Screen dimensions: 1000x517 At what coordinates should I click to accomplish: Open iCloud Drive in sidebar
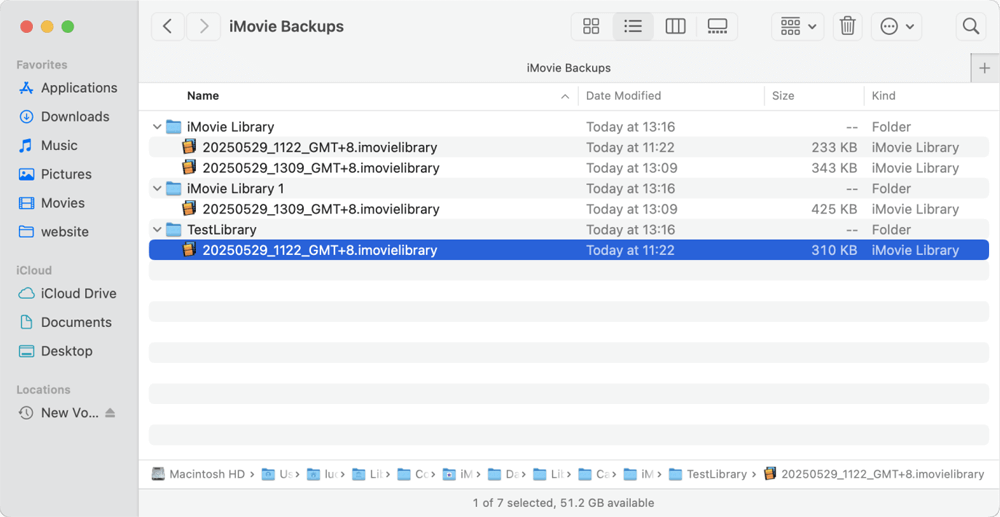[78, 294]
